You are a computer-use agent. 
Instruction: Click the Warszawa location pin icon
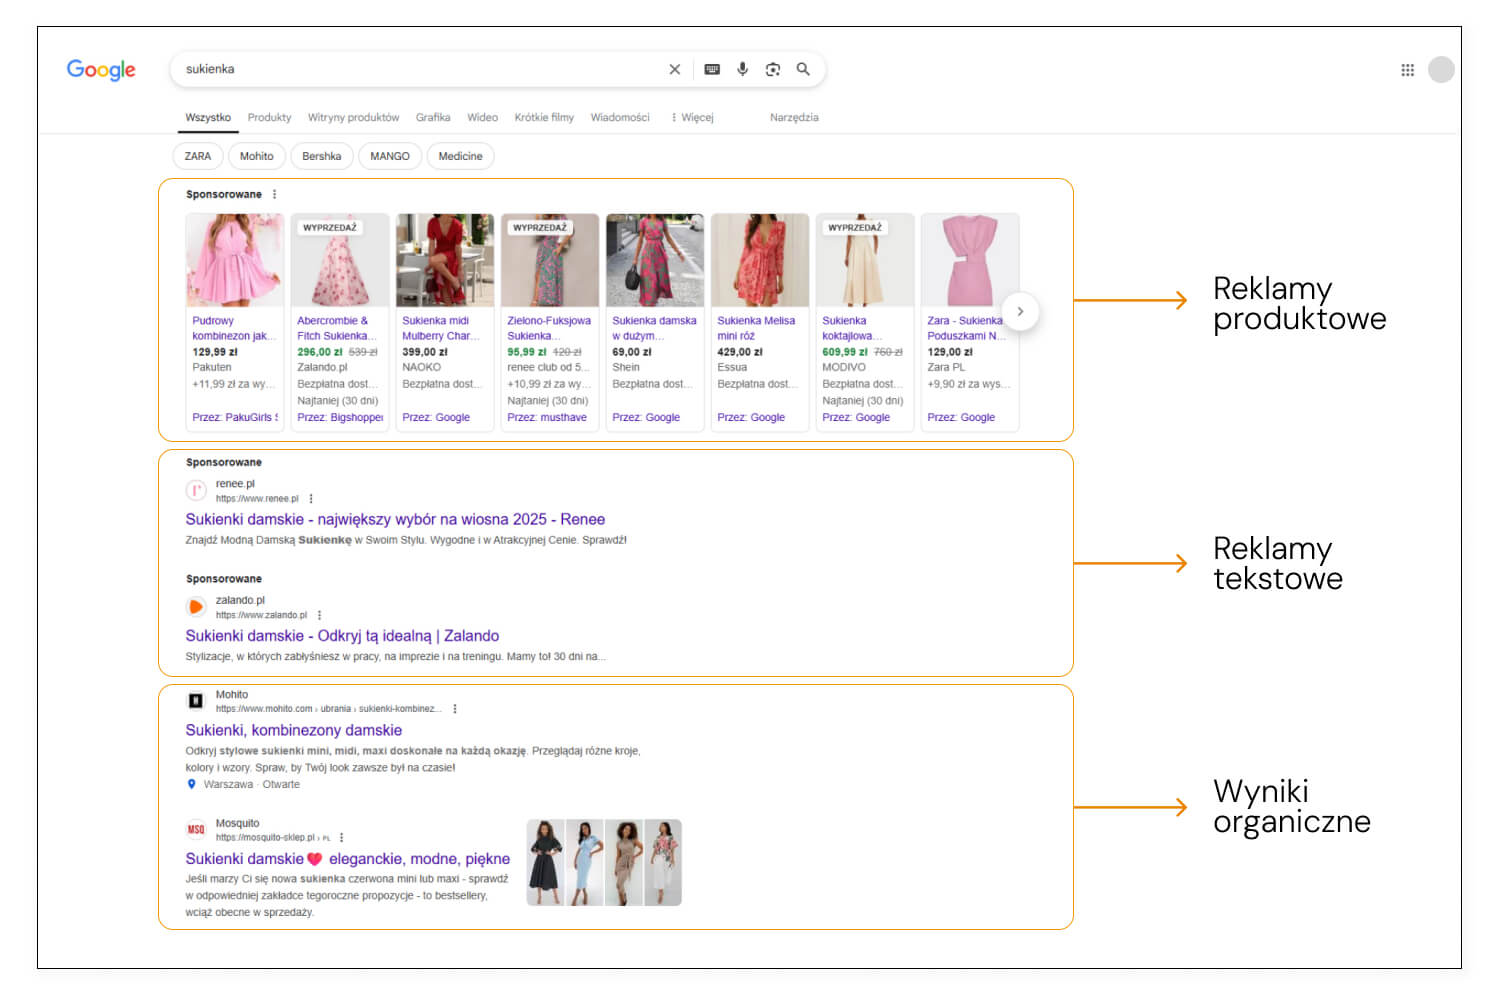(x=192, y=784)
